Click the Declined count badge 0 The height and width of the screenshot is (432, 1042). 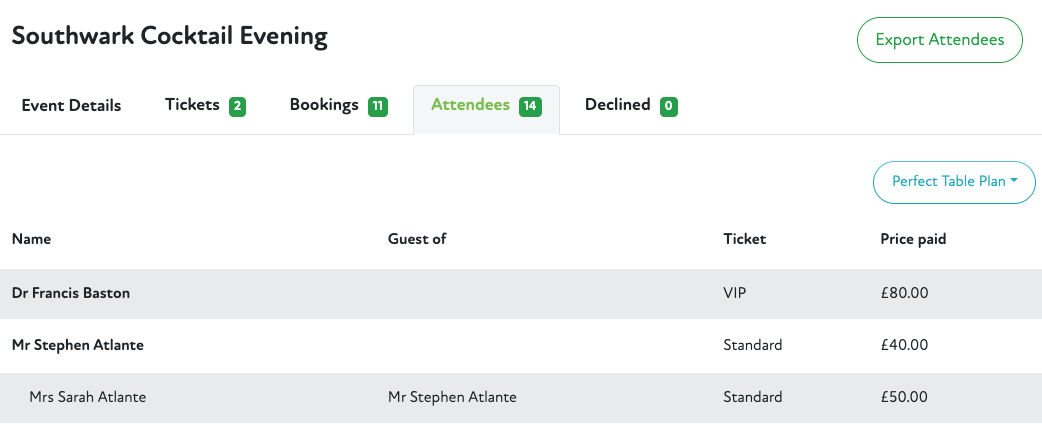(x=669, y=106)
